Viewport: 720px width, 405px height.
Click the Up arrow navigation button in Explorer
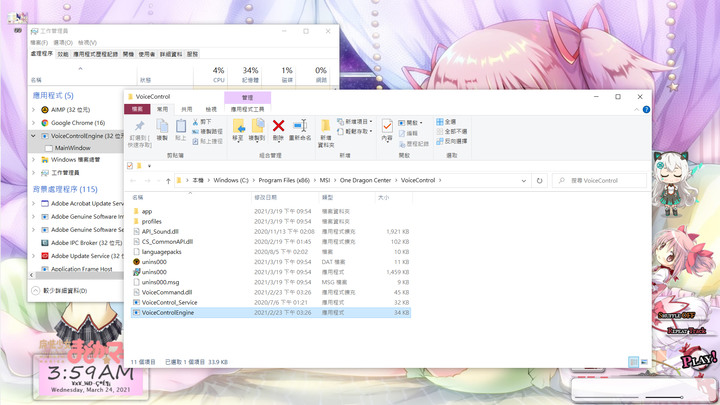[168, 181]
